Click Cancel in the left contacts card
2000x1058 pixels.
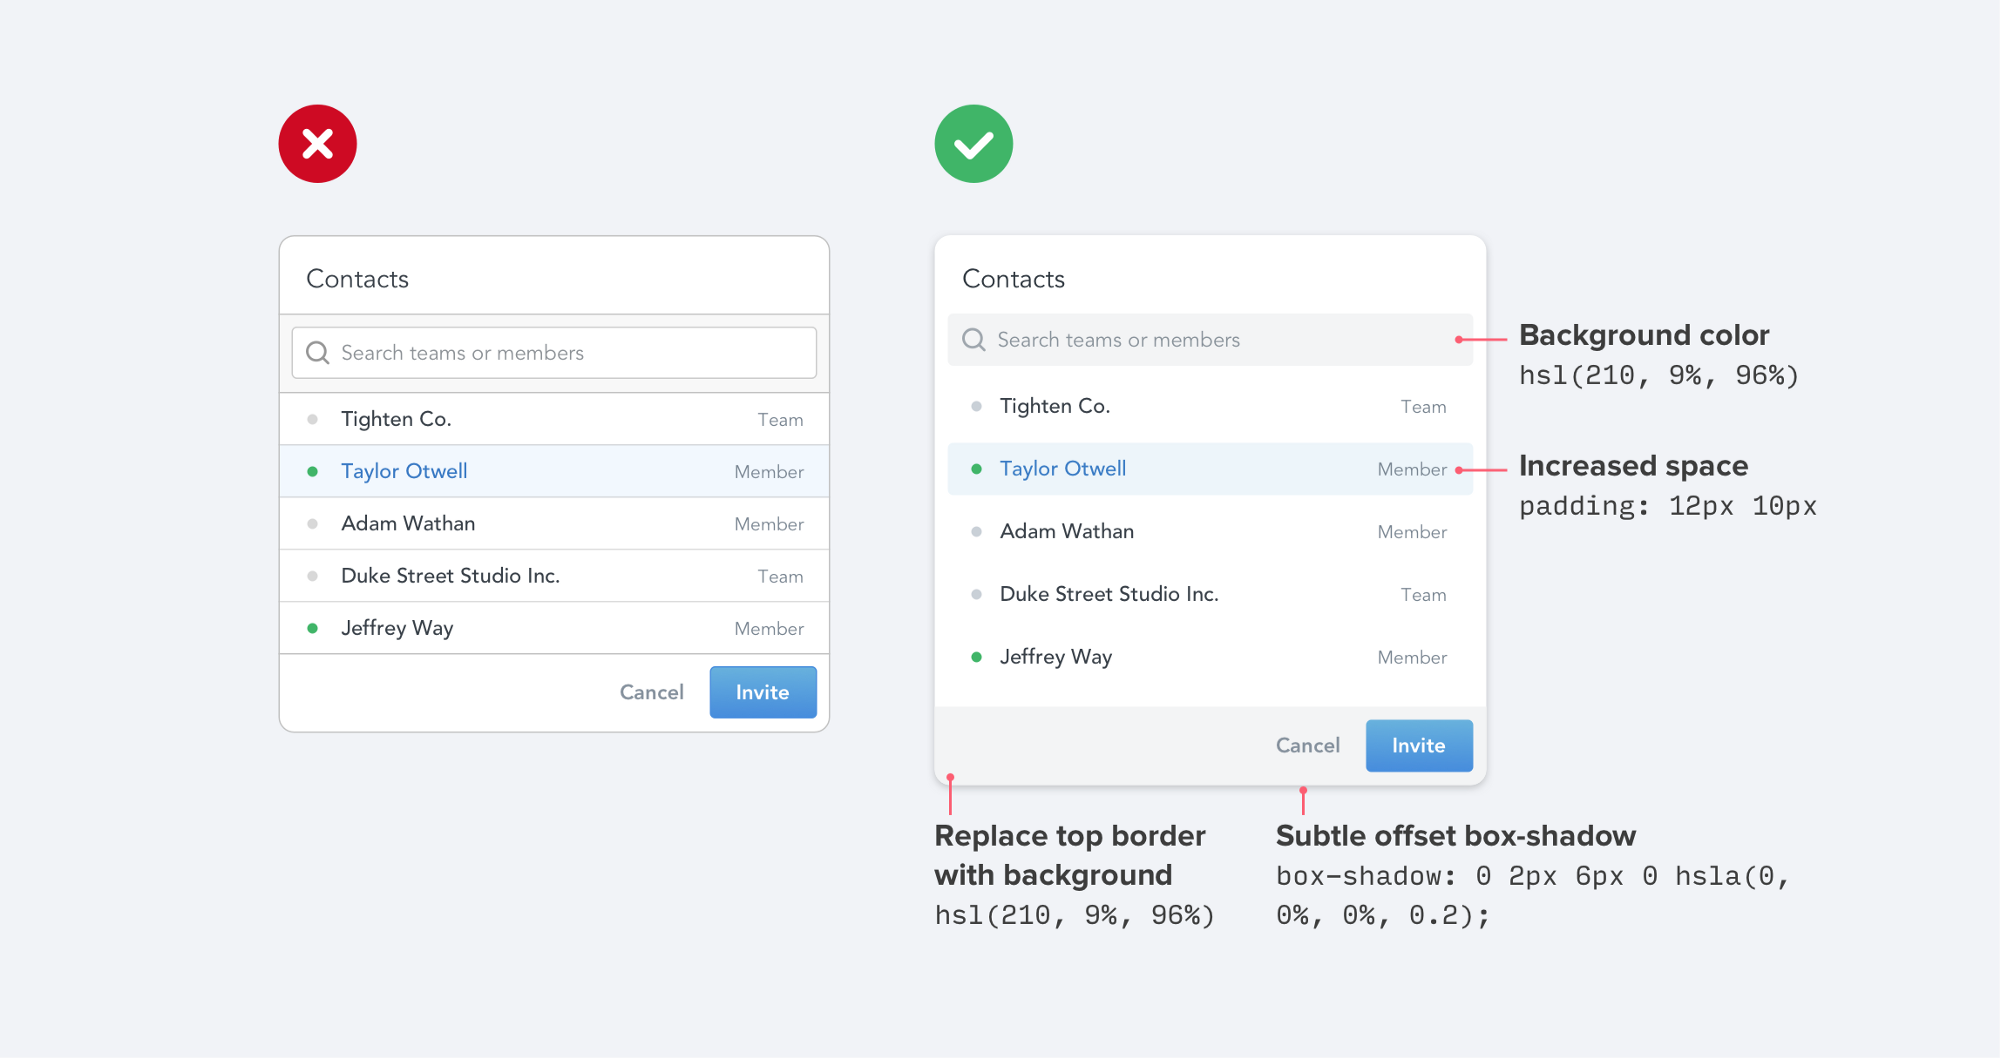click(x=652, y=692)
